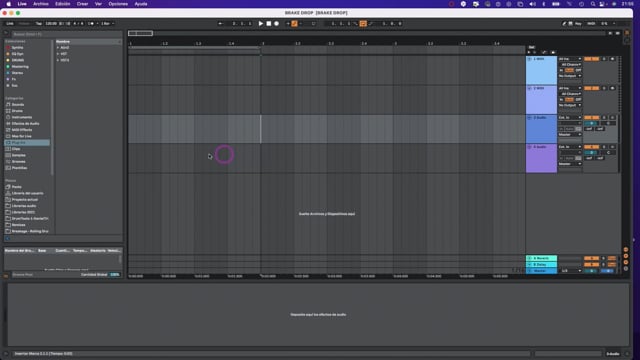The image size is (640, 360).
Task: Open 1 MIDI track's No Output dropdown
Action: coord(570,76)
